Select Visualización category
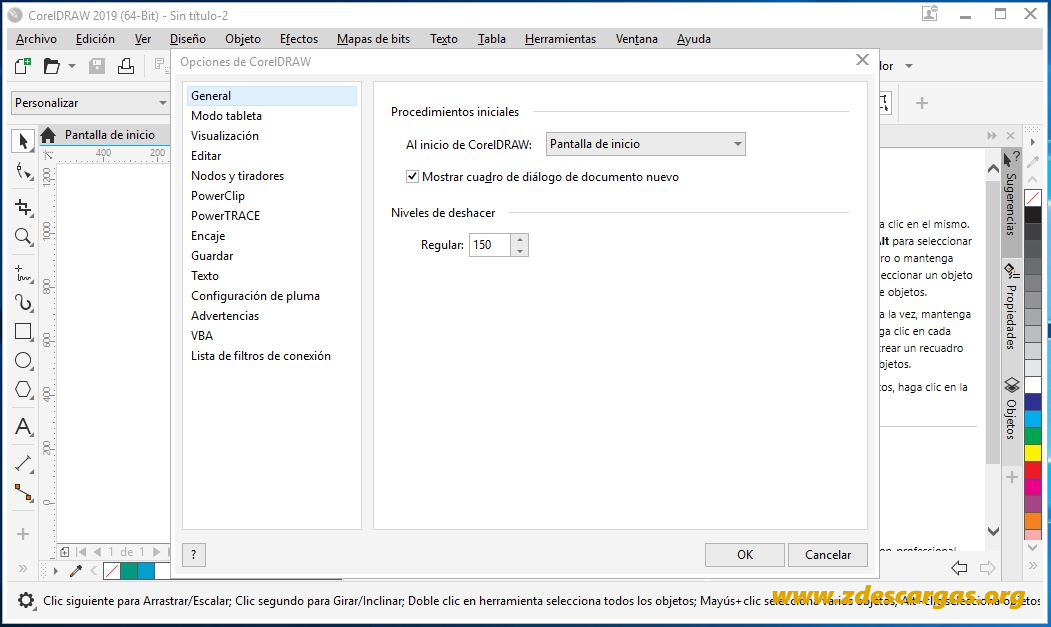Viewport: 1051px width, 627px height. click(x=225, y=136)
